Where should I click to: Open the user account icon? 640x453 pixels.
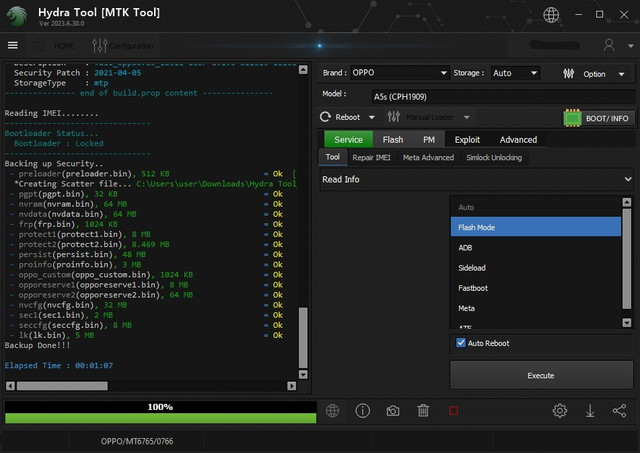[x=609, y=45]
